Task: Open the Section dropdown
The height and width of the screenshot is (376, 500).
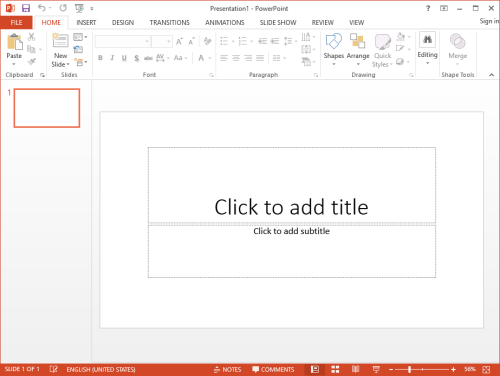Action: pos(80,62)
